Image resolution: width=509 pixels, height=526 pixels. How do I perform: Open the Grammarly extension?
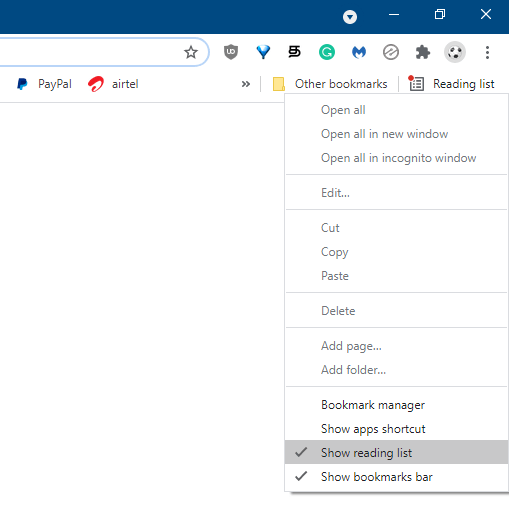tap(326, 52)
